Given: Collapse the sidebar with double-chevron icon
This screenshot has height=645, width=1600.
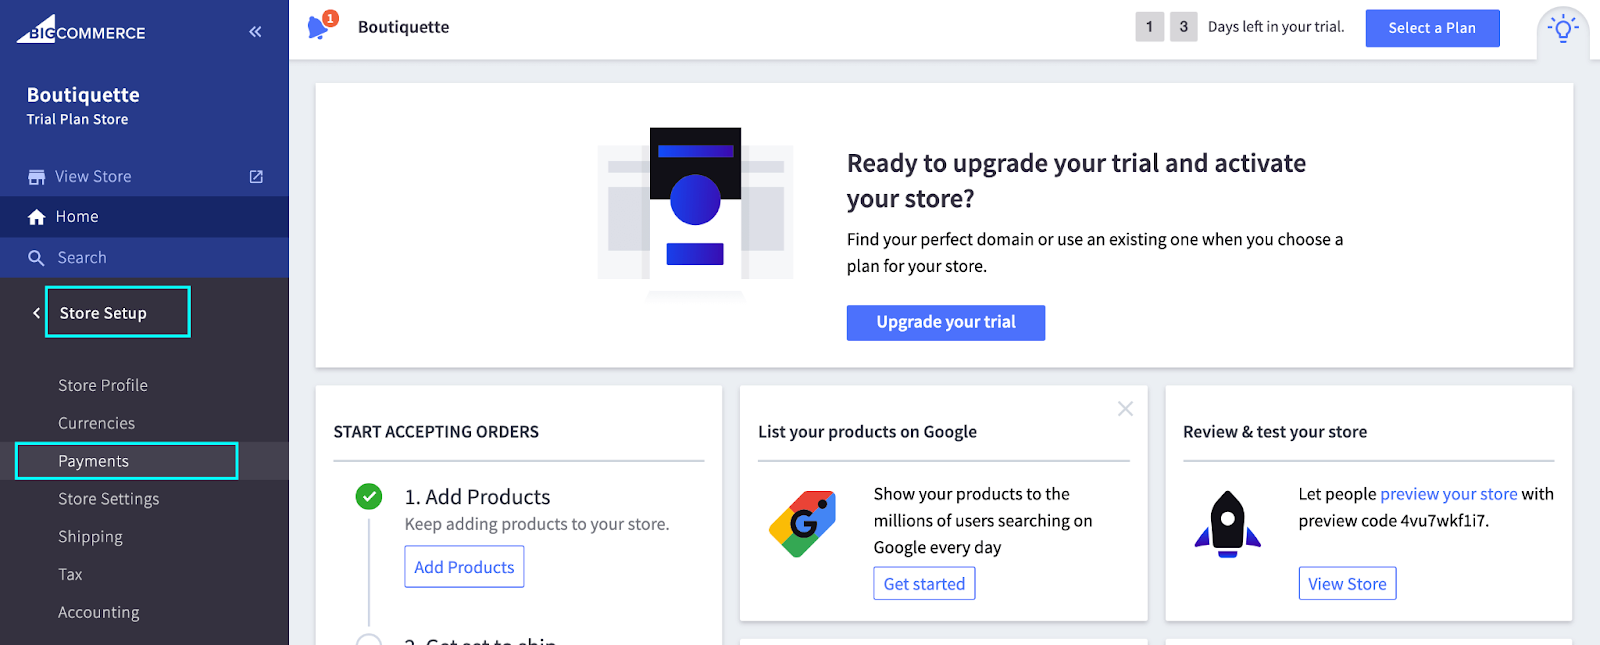Looking at the screenshot, I should pyautogui.click(x=255, y=32).
